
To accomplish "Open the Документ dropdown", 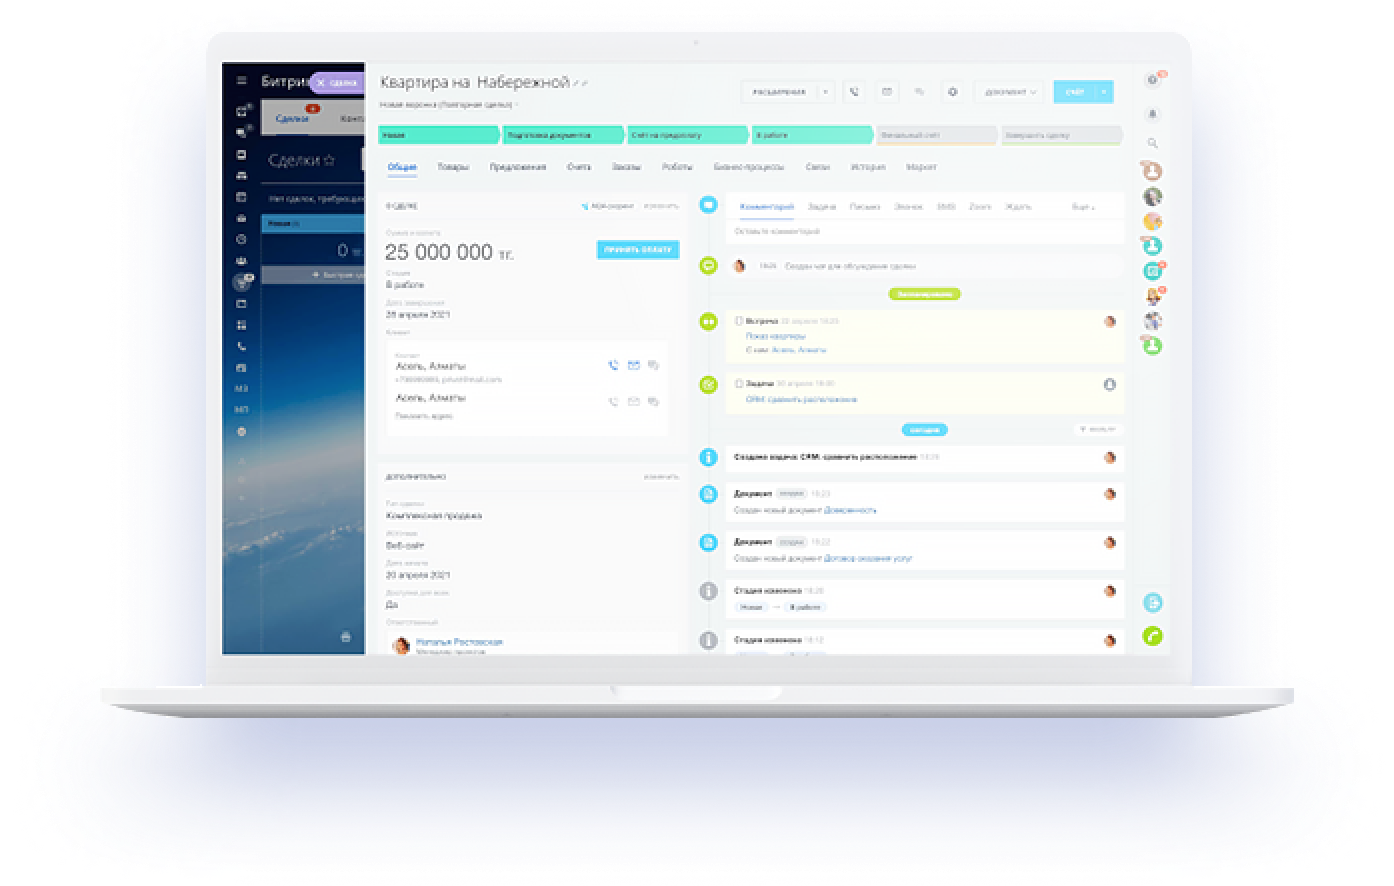I will pyautogui.click(x=1009, y=92).
